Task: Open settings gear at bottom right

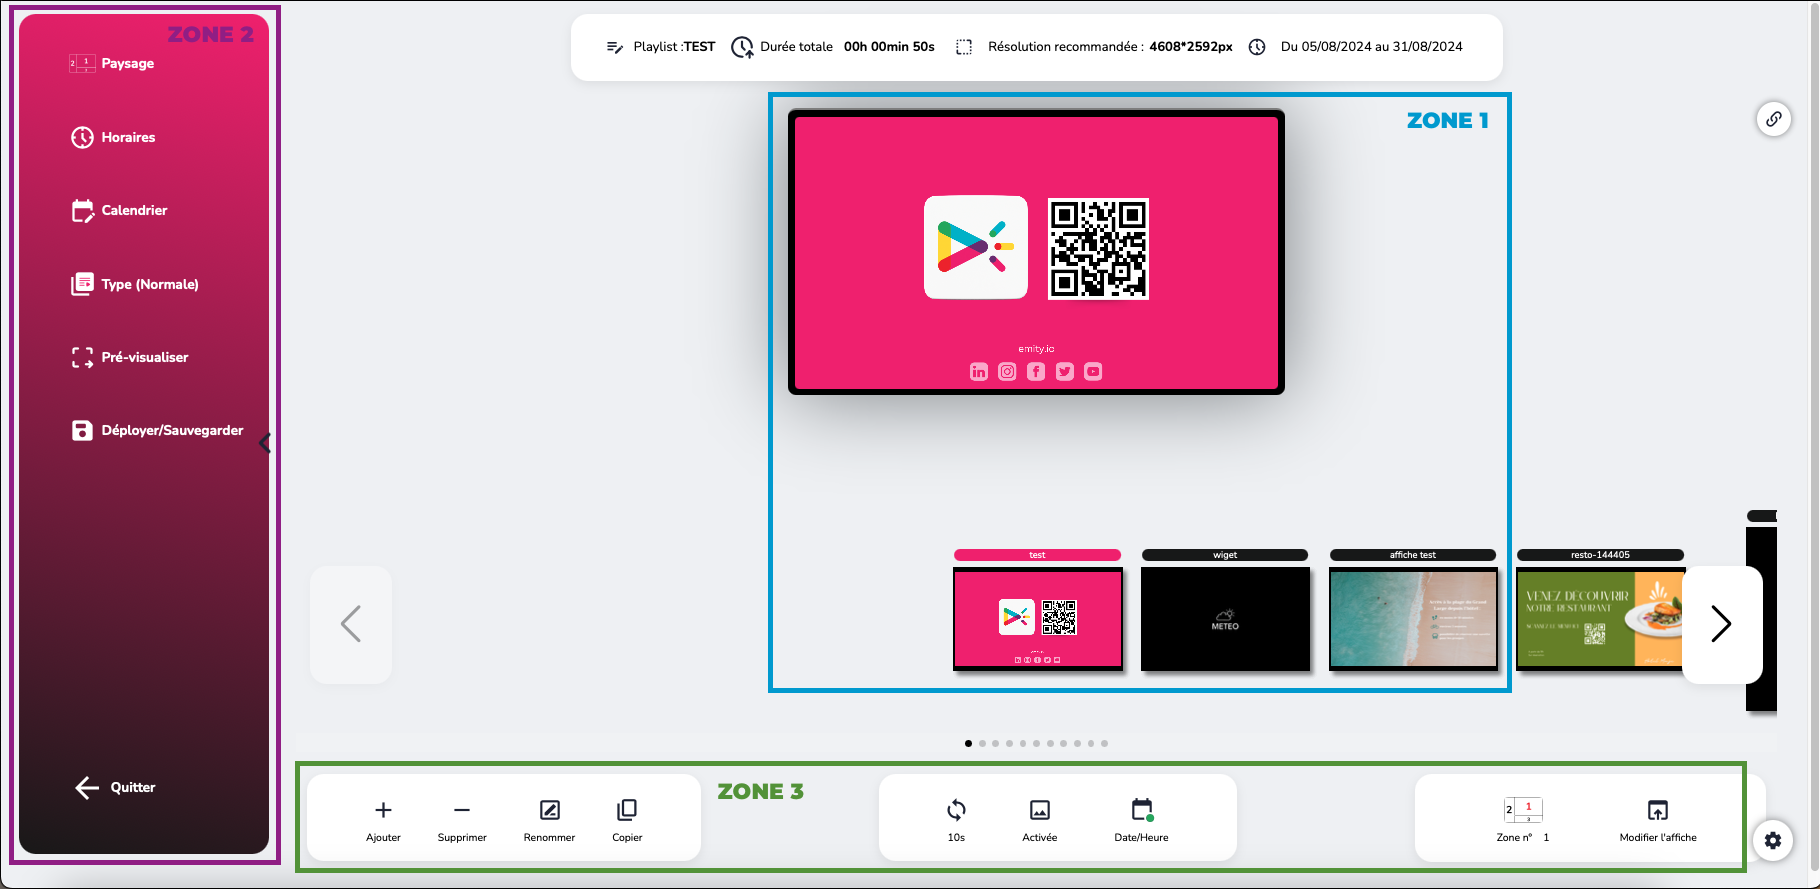Action: coord(1773,841)
